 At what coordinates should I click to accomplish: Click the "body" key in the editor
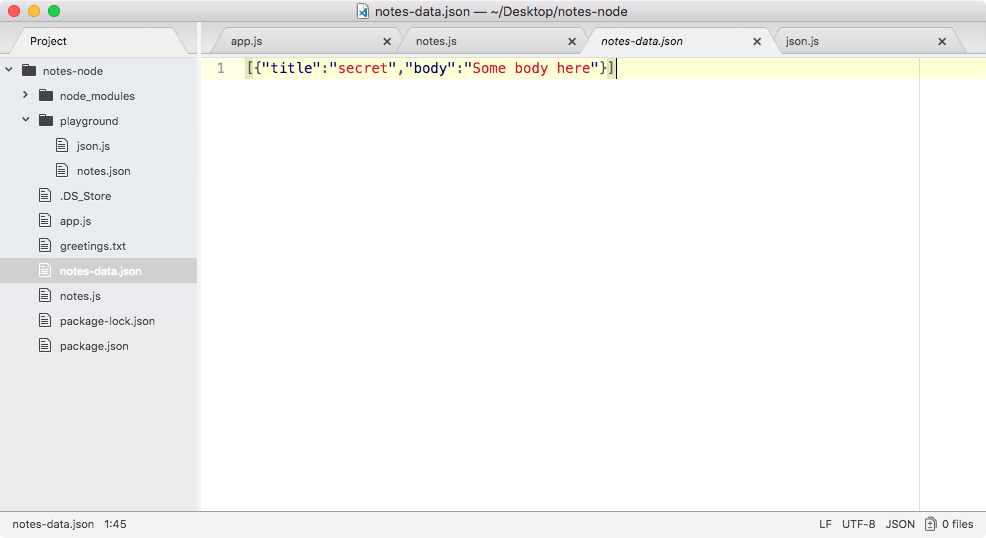[430, 68]
